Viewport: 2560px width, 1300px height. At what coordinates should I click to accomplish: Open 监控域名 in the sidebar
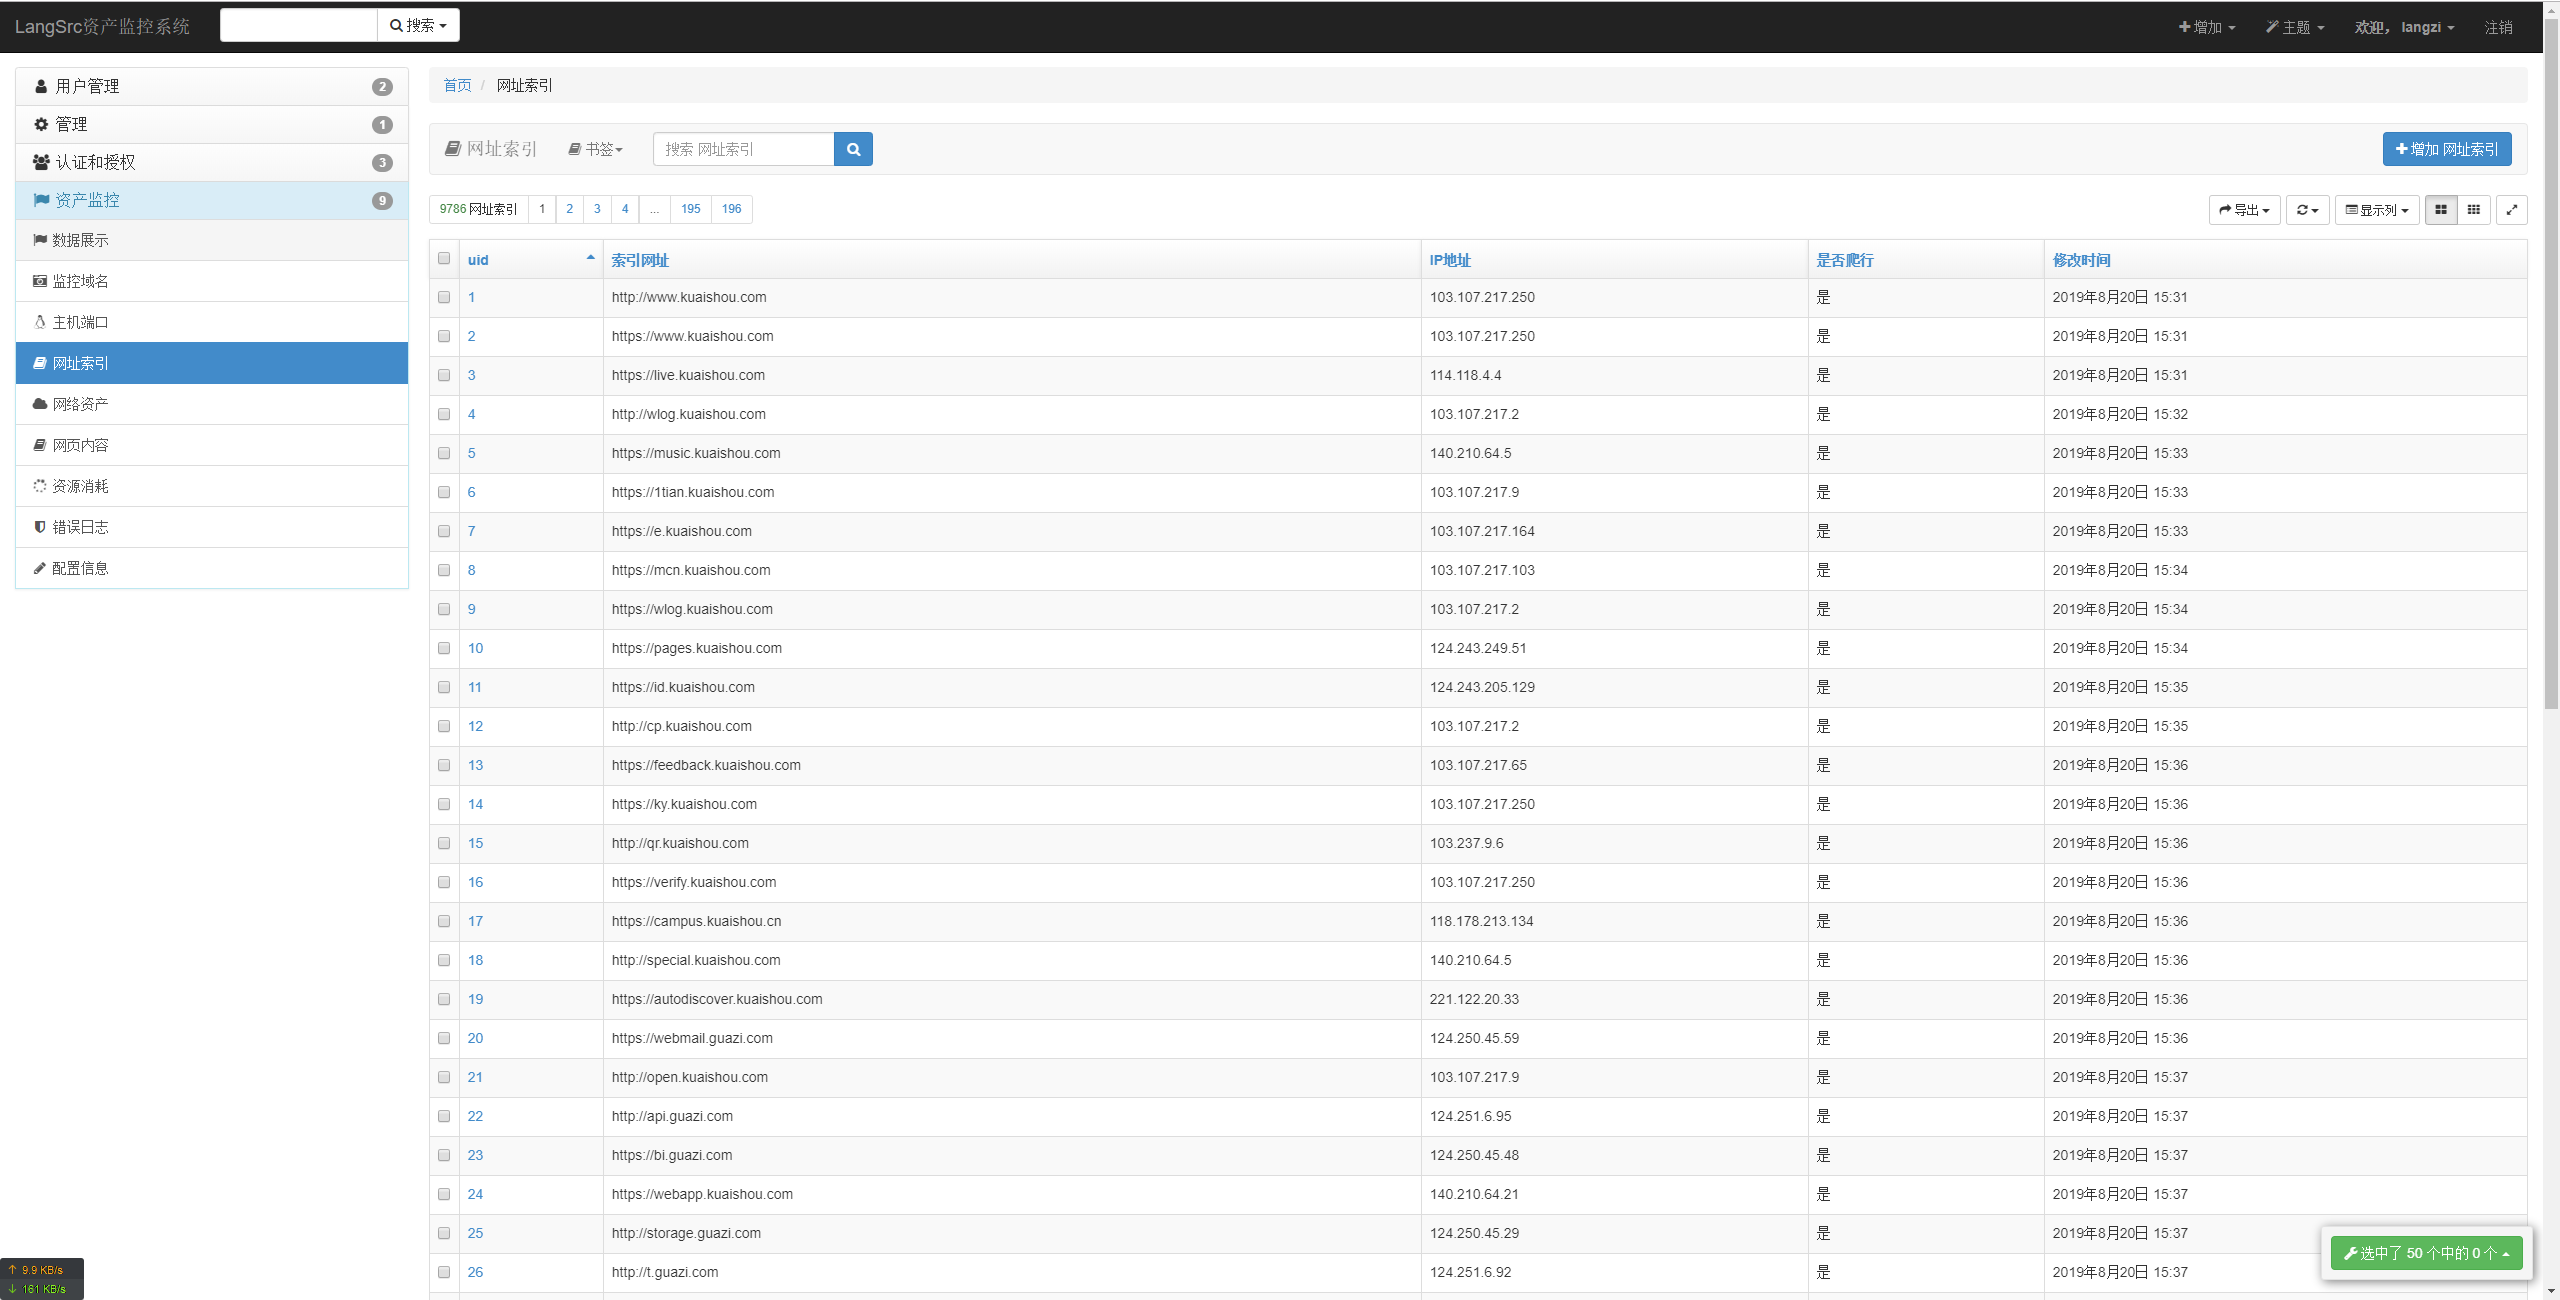coord(80,281)
